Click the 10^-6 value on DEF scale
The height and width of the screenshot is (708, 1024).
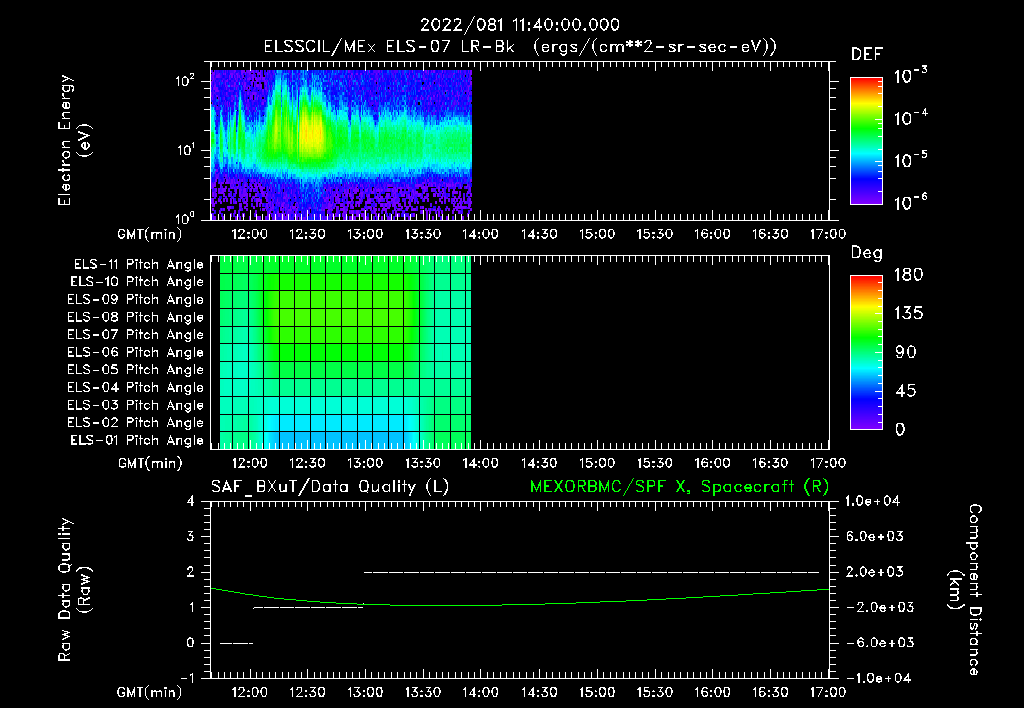click(910, 202)
